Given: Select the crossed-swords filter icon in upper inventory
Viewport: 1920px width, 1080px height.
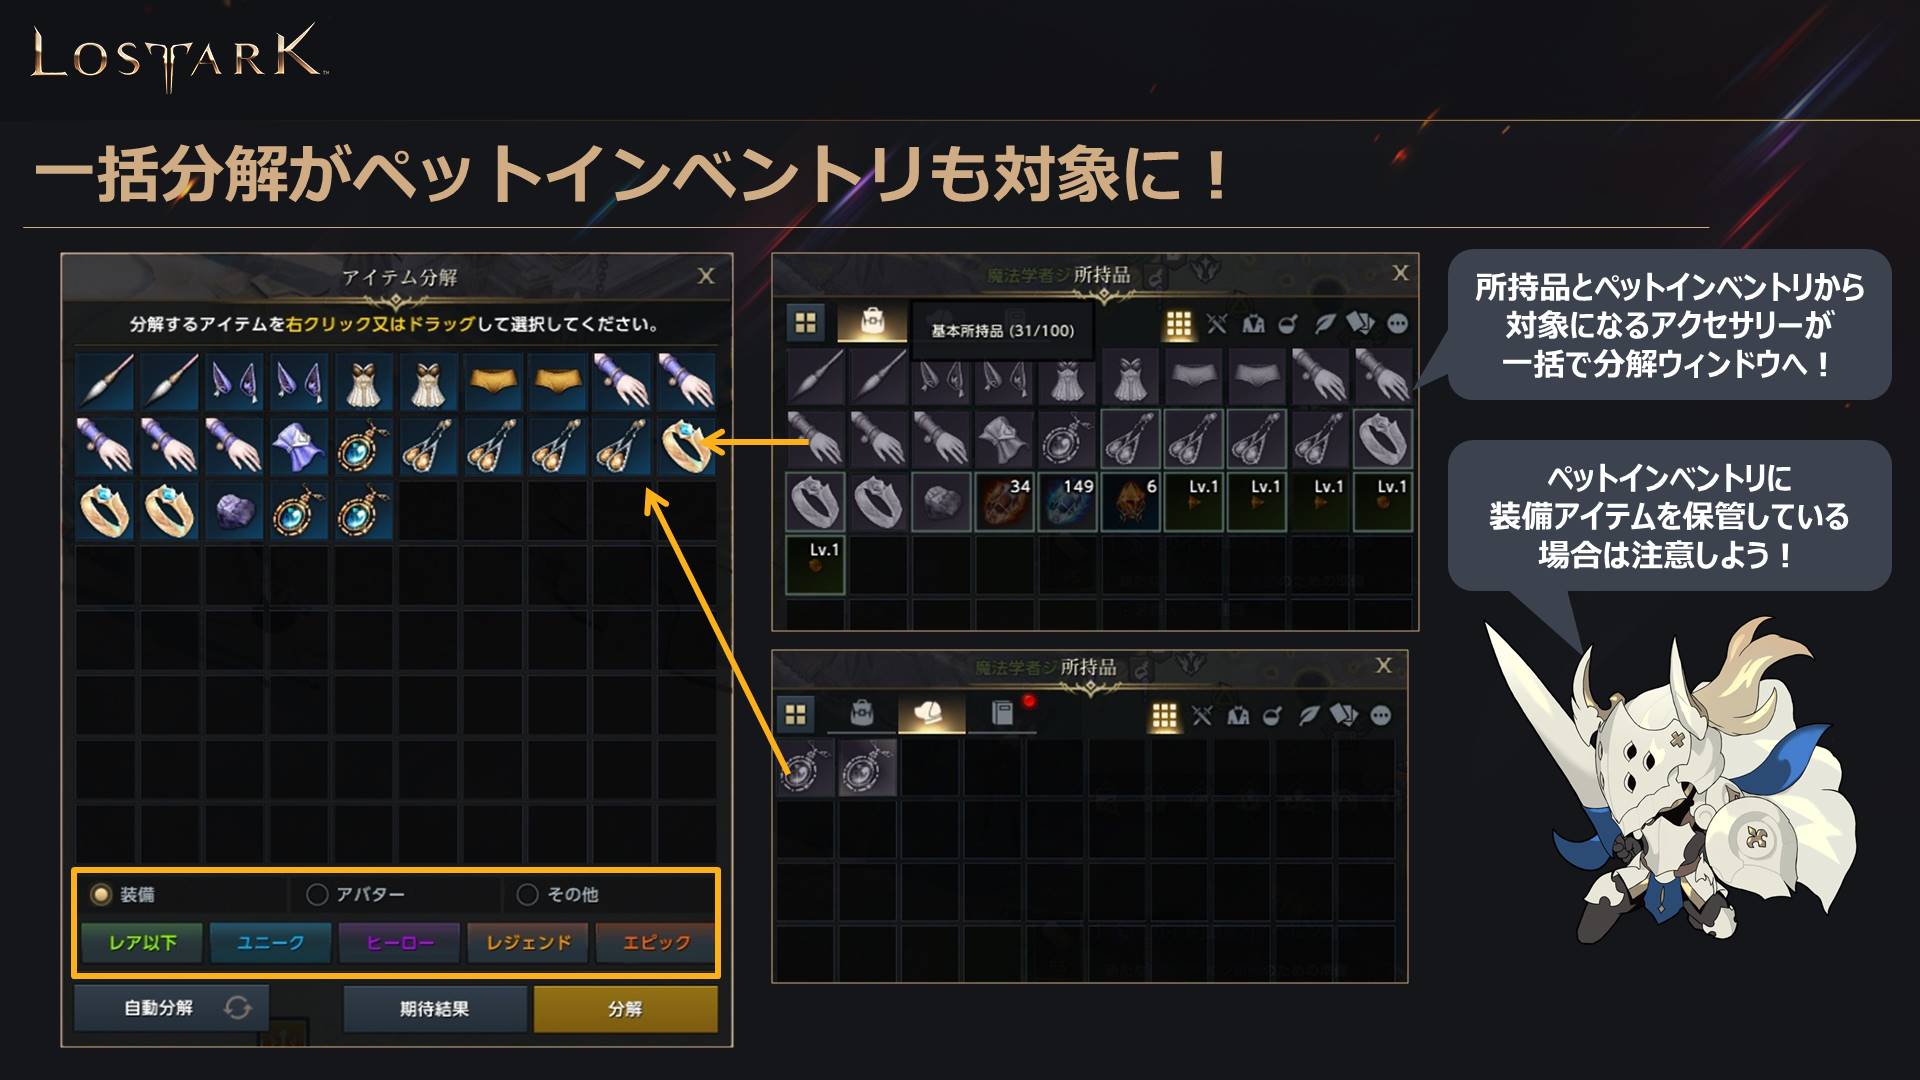Looking at the screenshot, I should [1217, 323].
